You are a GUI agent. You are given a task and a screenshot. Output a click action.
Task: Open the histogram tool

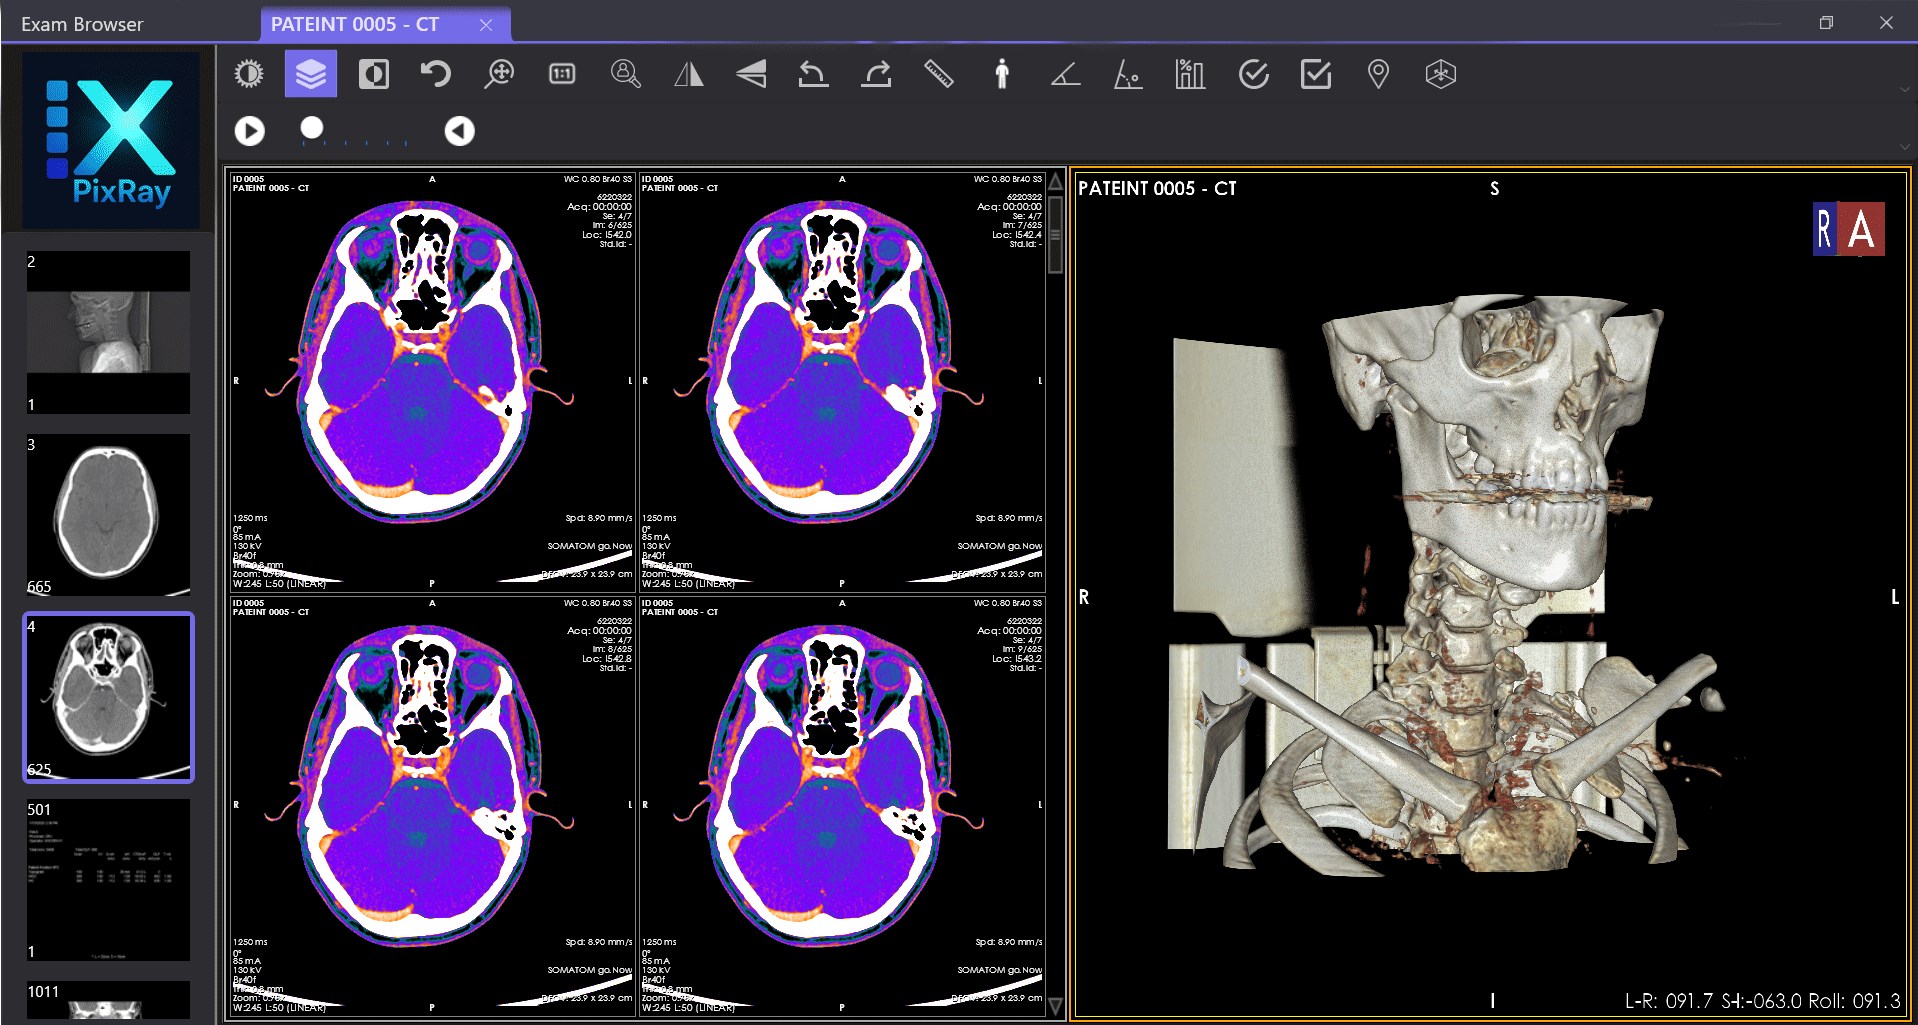click(1189, 73)
